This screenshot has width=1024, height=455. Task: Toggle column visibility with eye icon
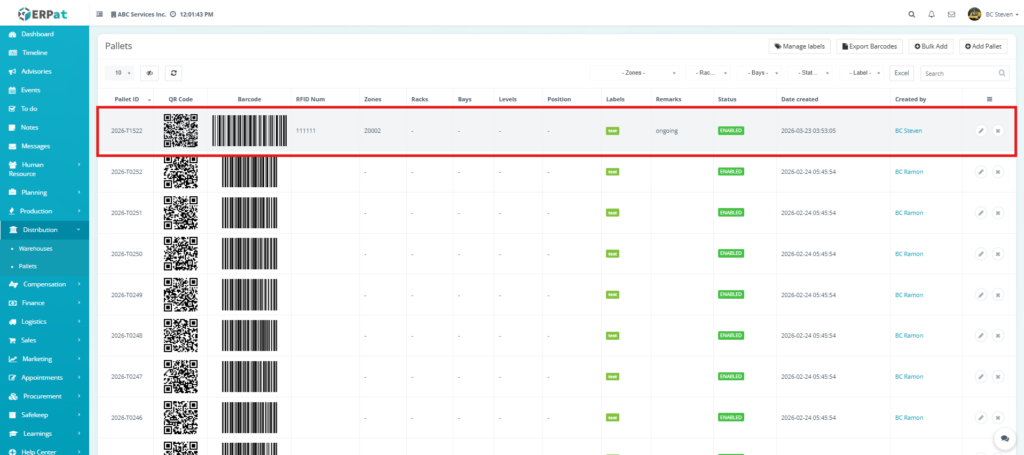tap(150, 73)
